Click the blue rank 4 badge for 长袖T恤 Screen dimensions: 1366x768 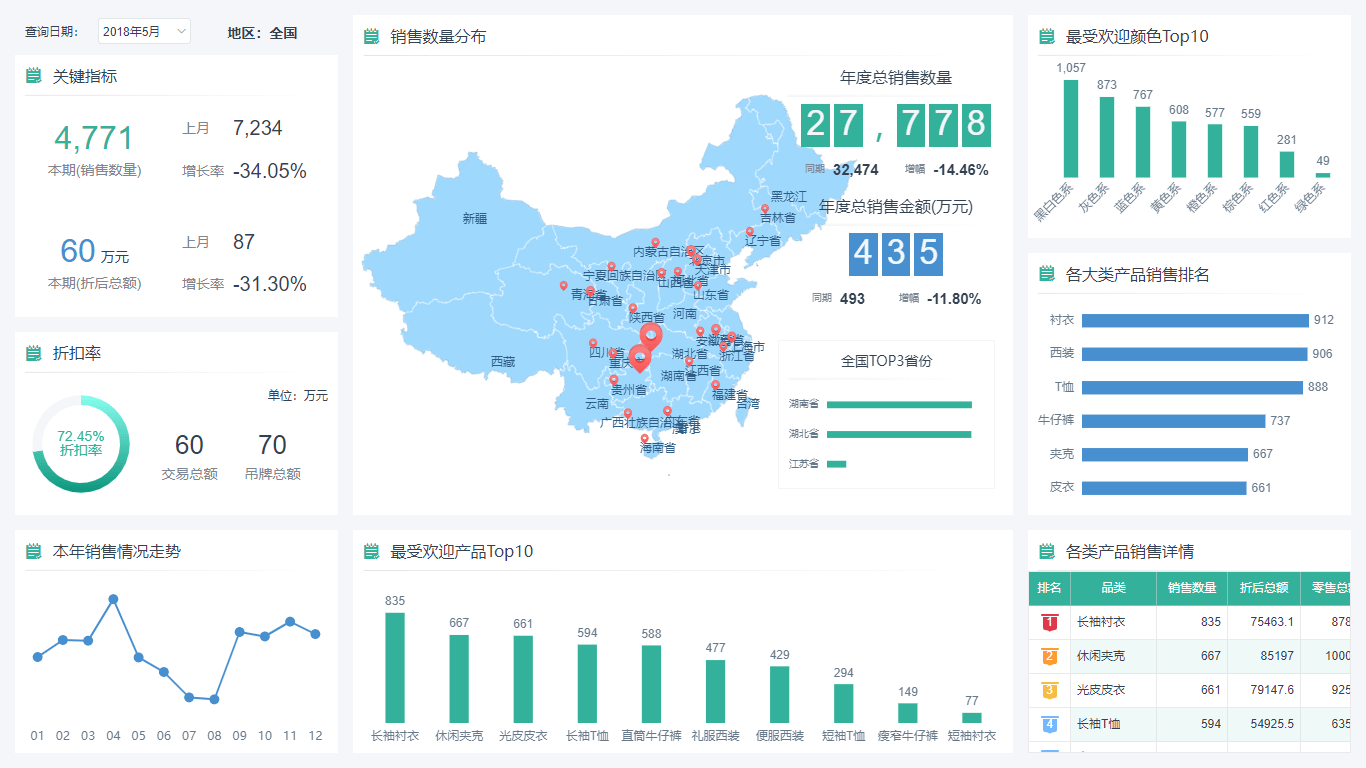1049,724
